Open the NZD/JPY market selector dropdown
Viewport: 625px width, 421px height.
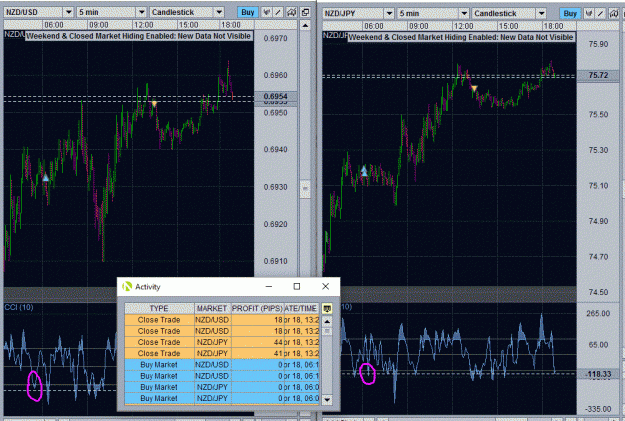[358, 14]
